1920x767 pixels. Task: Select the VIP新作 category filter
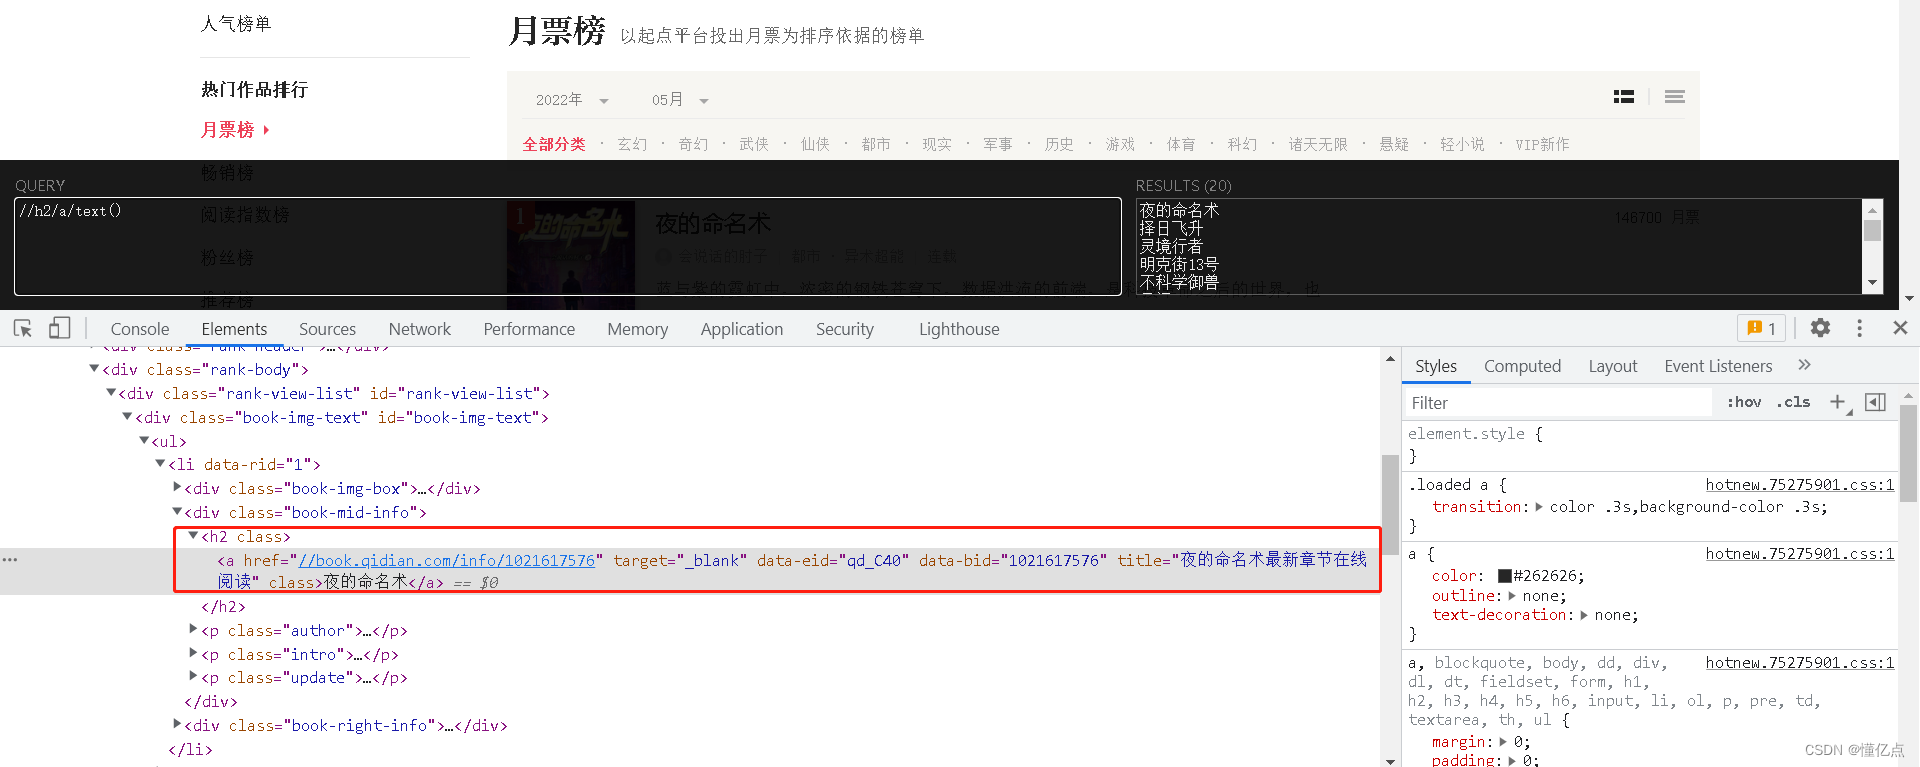1542,144
